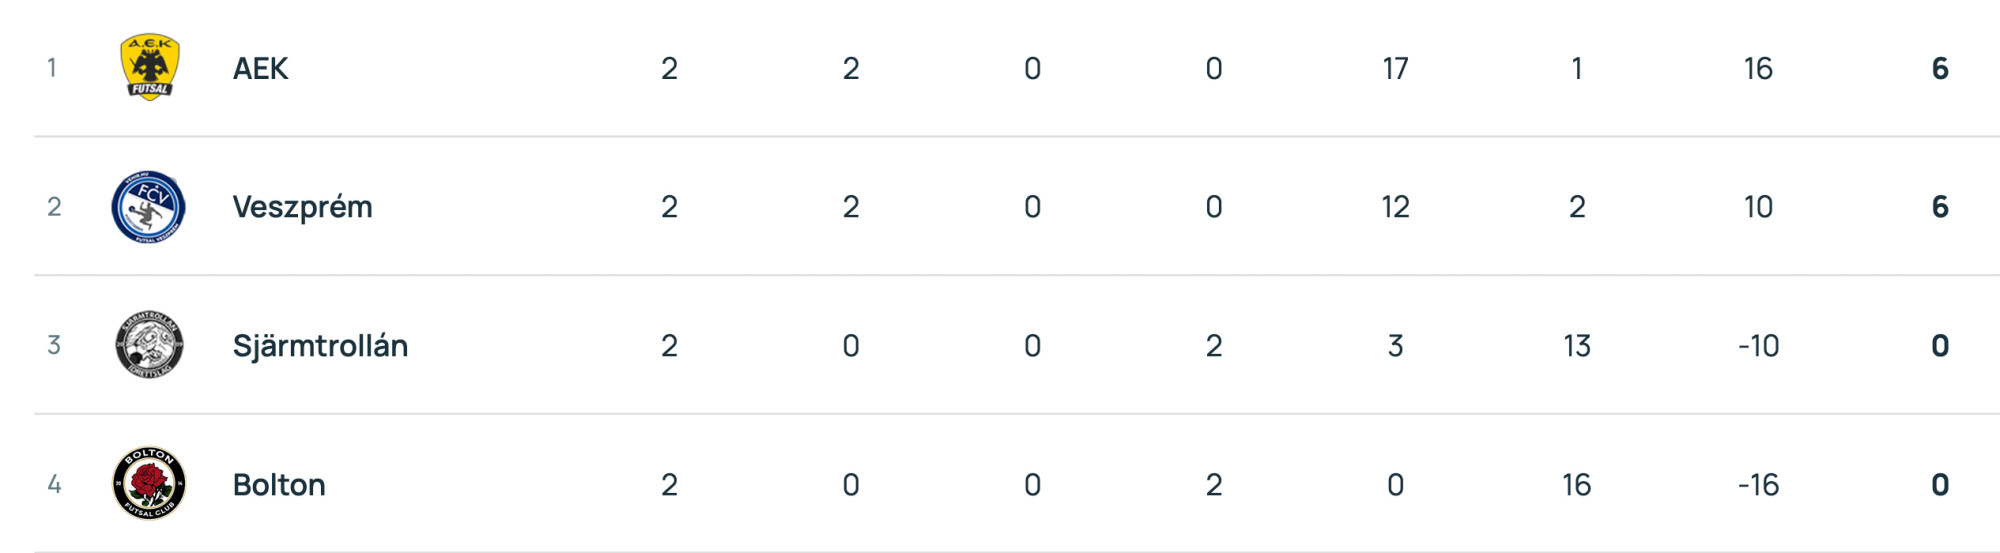Click the Bolton red rose crest

click(149, 484)
